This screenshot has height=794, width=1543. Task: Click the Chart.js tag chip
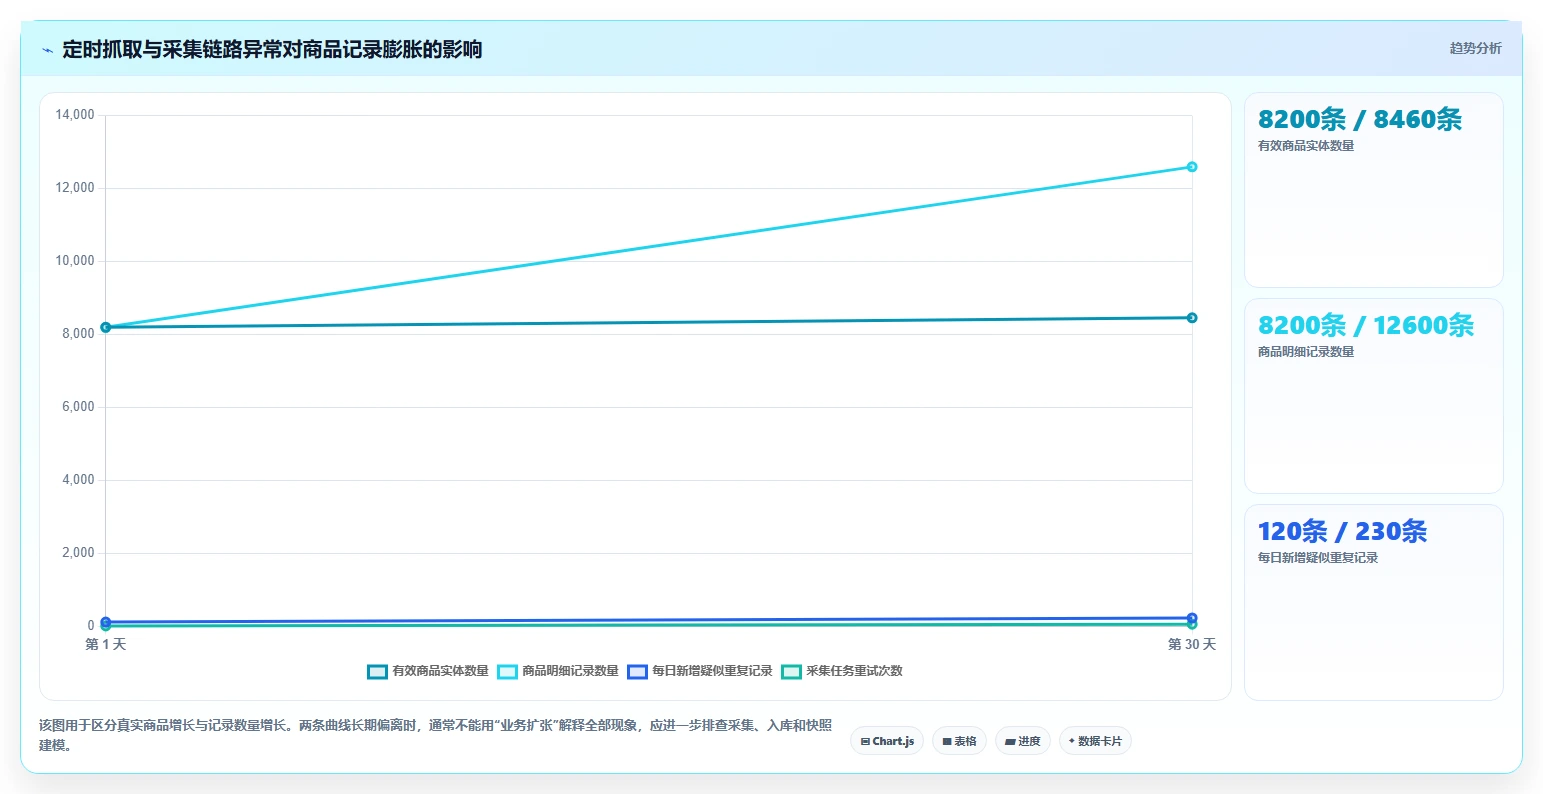(887, 741)
